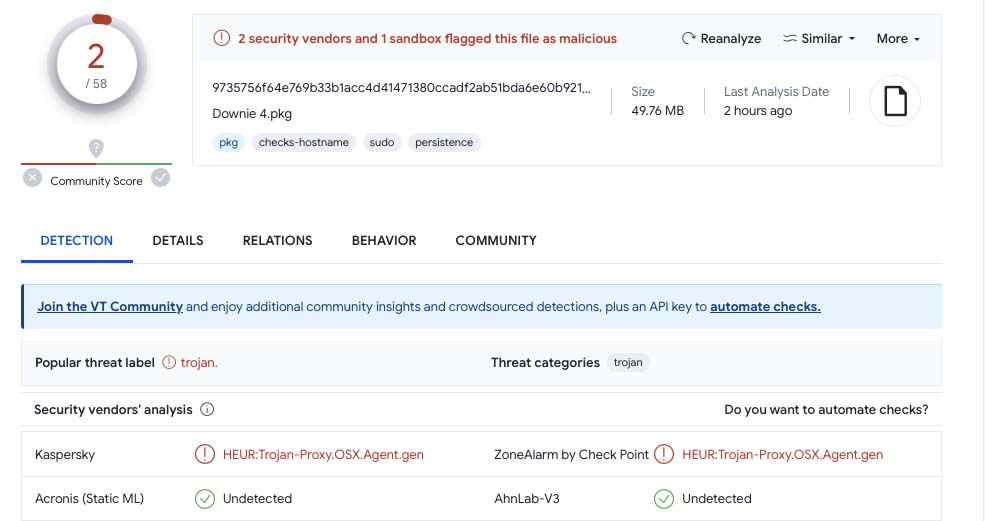Select the Relations tab
This screenshot has height=521, width=985.
[277, 241]
